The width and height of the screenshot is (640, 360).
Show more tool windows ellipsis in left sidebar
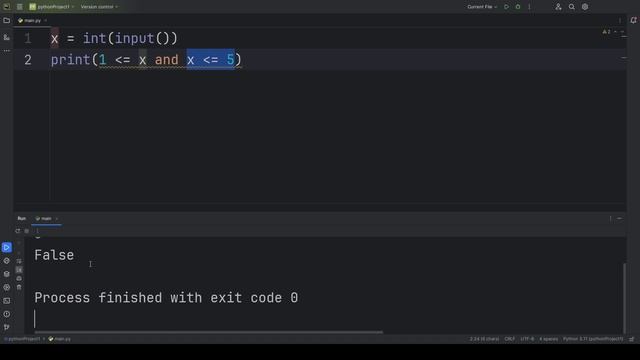click(x=7, y=51)
